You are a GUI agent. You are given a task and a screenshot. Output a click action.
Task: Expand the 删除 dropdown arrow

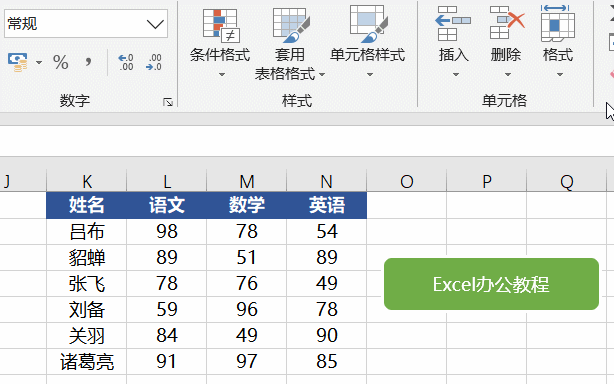(x=507, y=74)
